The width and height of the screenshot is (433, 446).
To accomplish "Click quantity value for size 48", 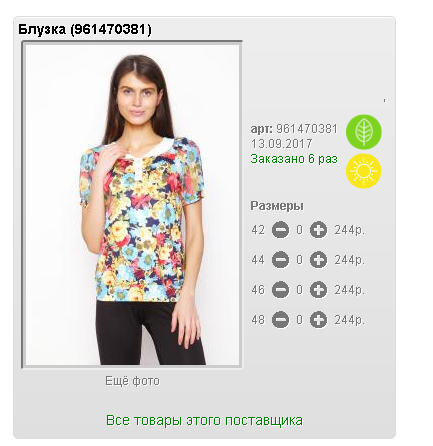I will (x=299, y=320).
